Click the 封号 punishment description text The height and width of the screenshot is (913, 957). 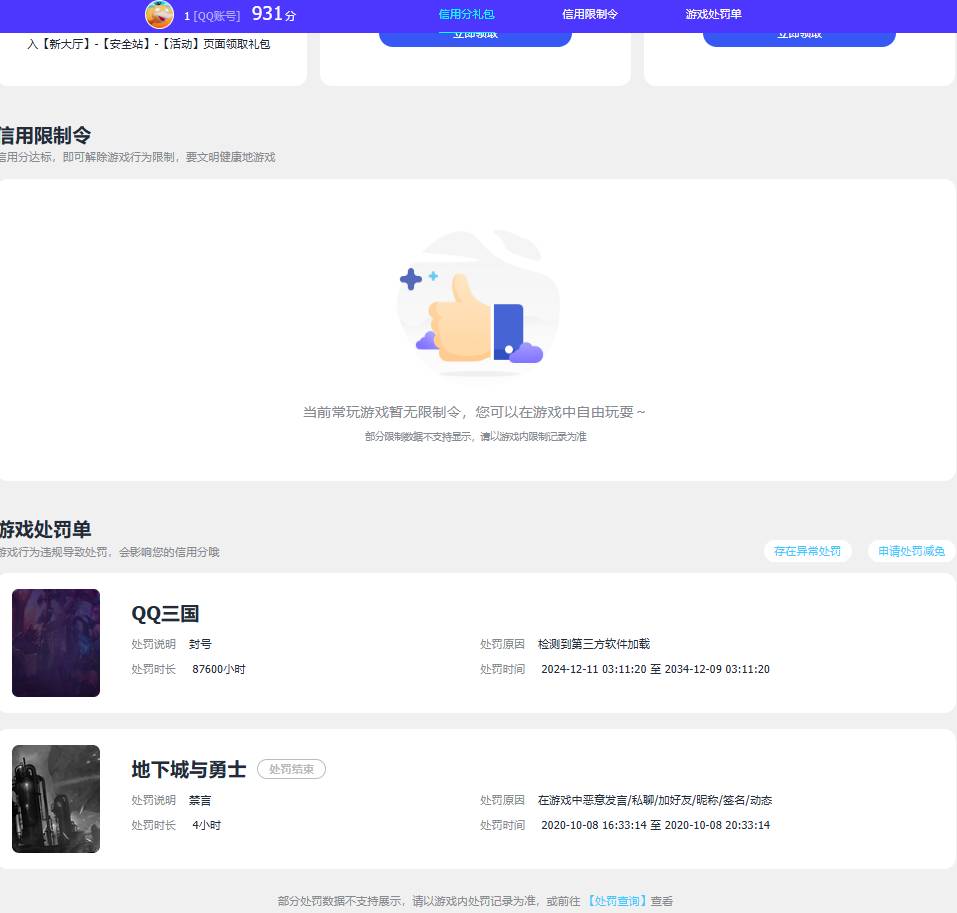[200, 644]
